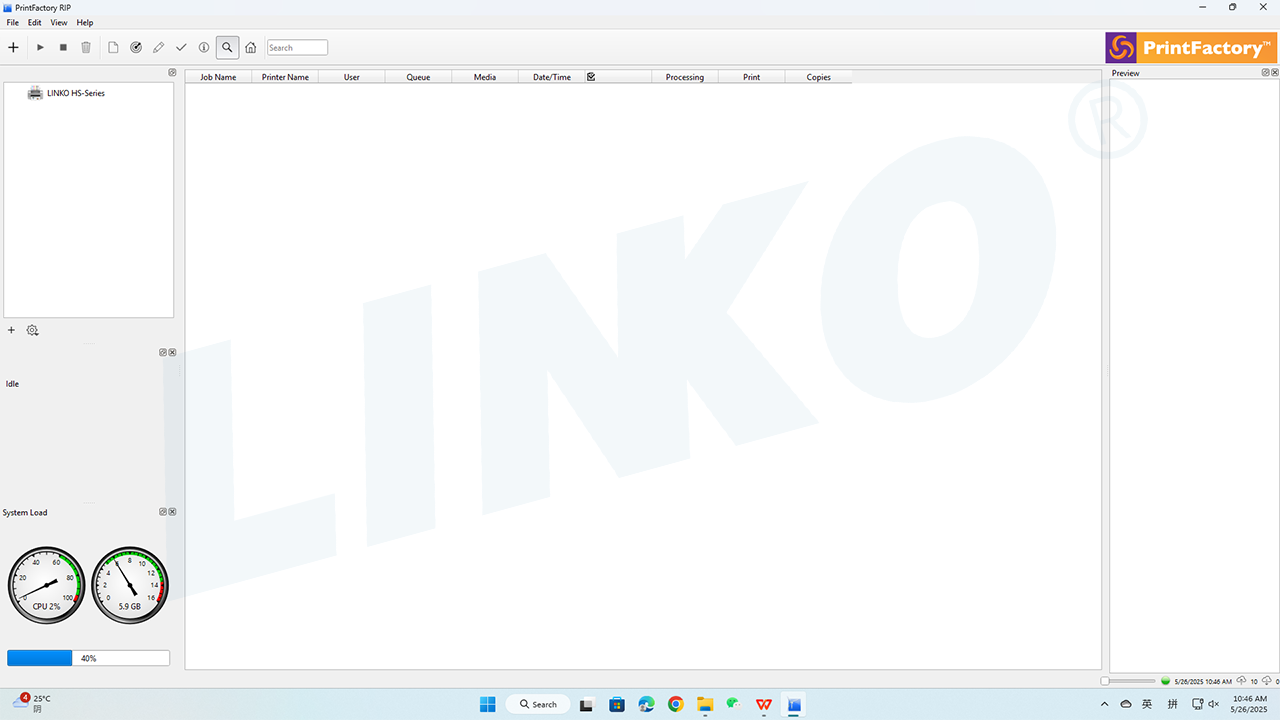
Task: Click the CPU 2% gauge
Action: click(x=46, y=585)
